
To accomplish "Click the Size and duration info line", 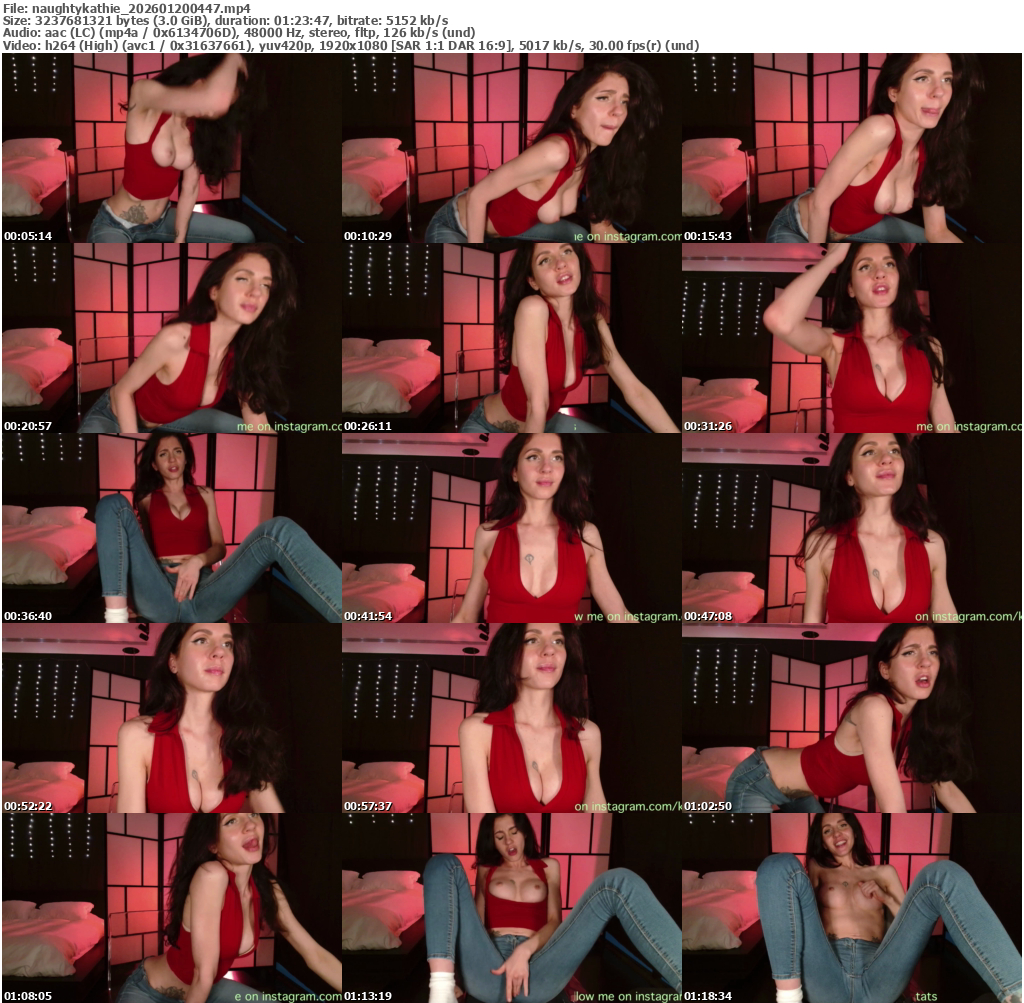I will click(225, 21).
